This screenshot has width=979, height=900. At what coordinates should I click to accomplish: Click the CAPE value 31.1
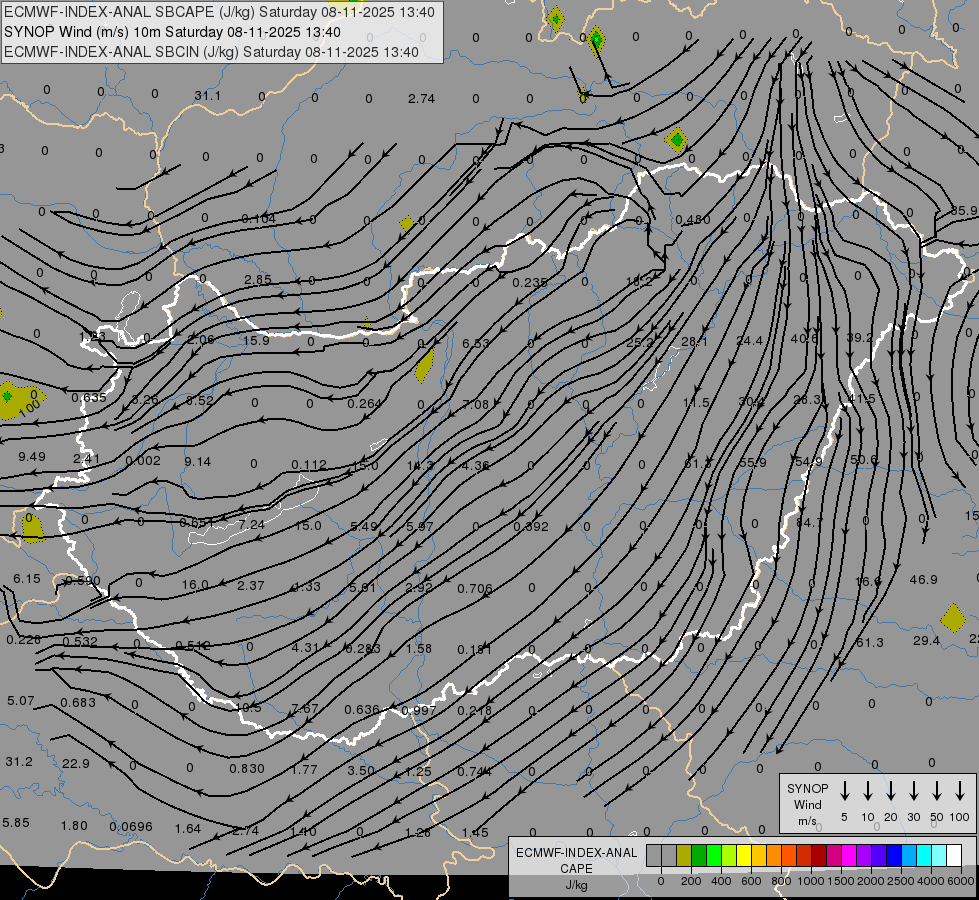point(207,96)
